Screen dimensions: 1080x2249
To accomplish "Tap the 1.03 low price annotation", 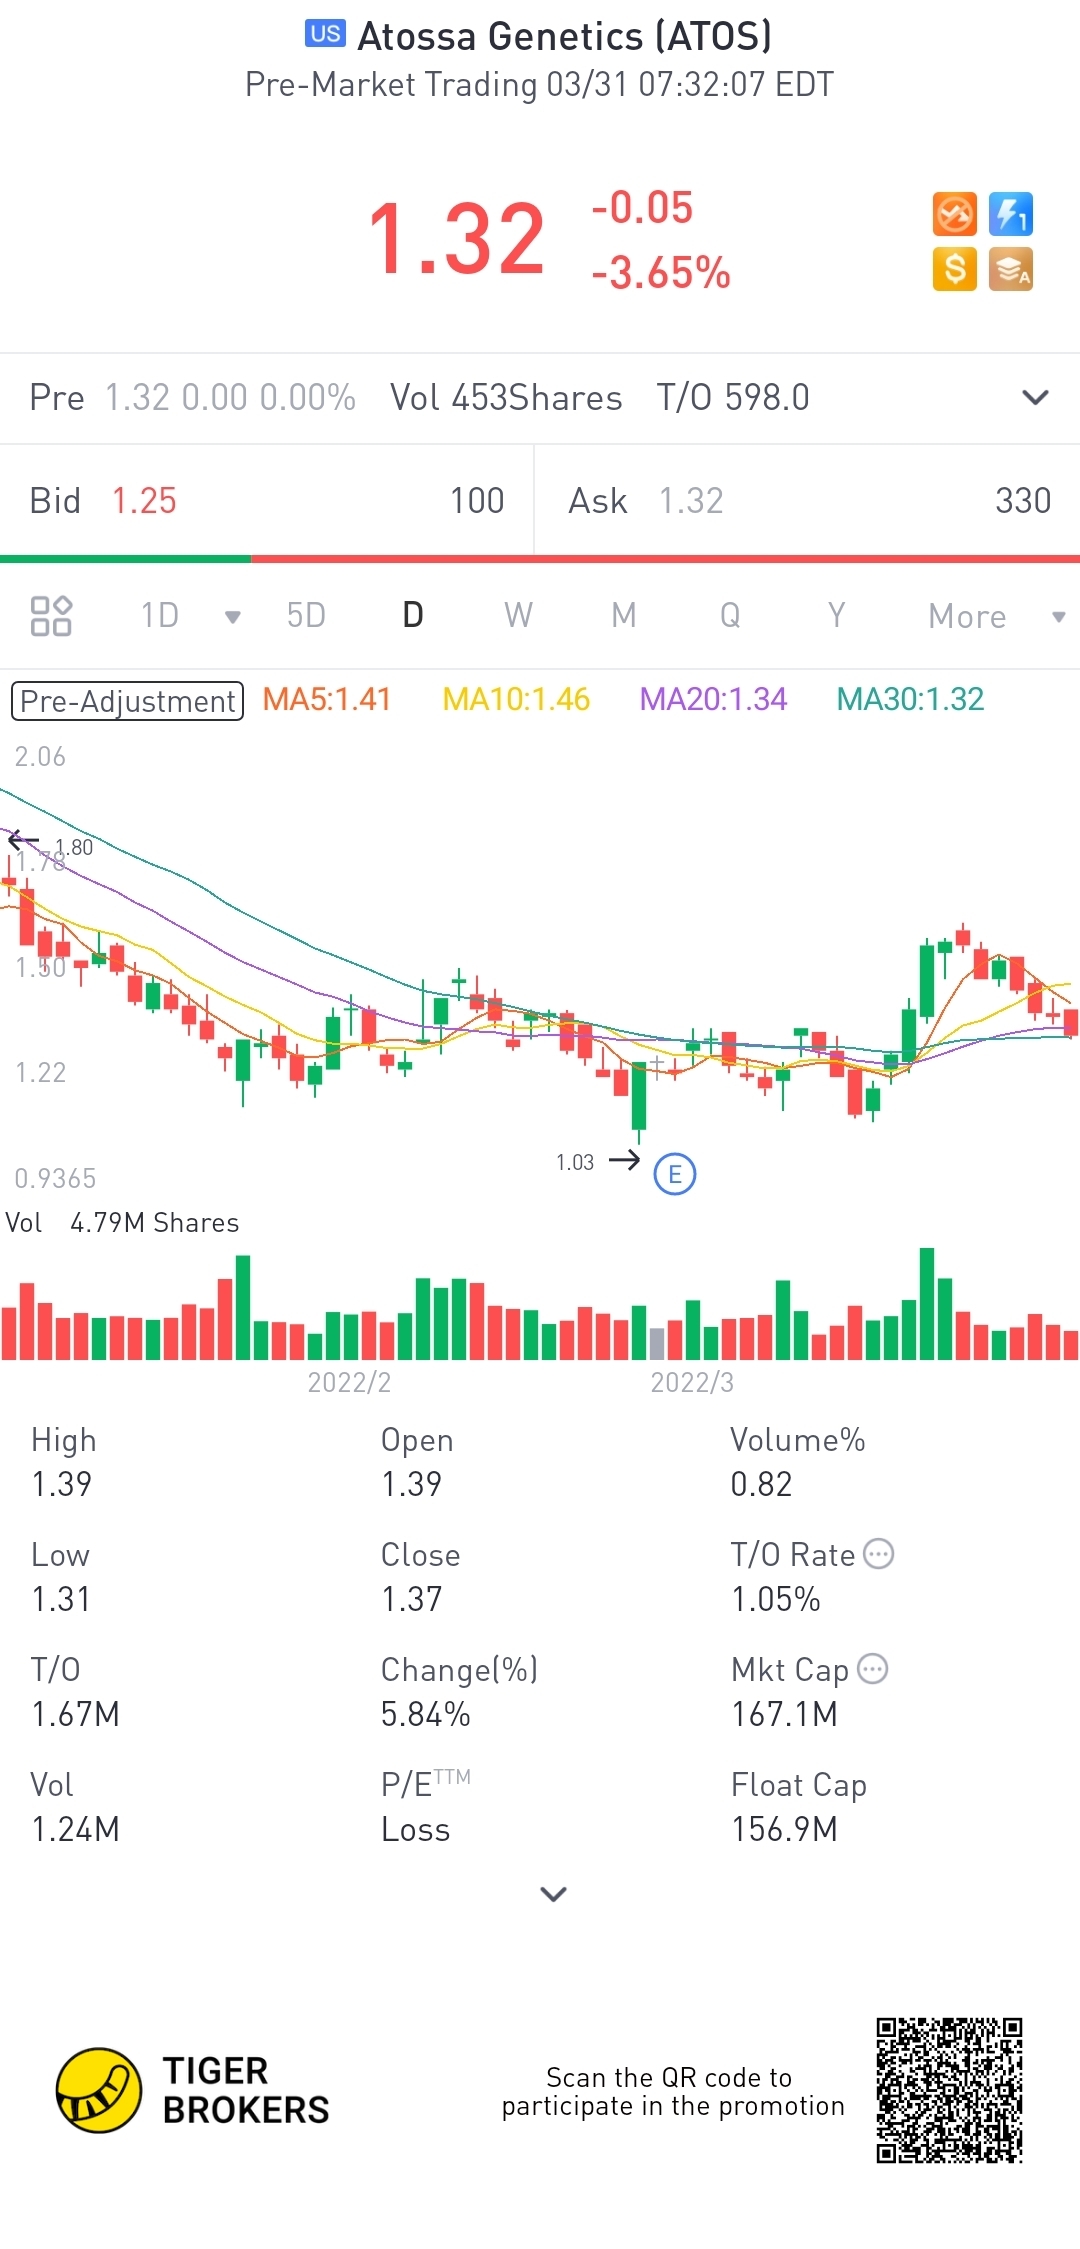I will pyautogui.click(x=575, y=1162).
